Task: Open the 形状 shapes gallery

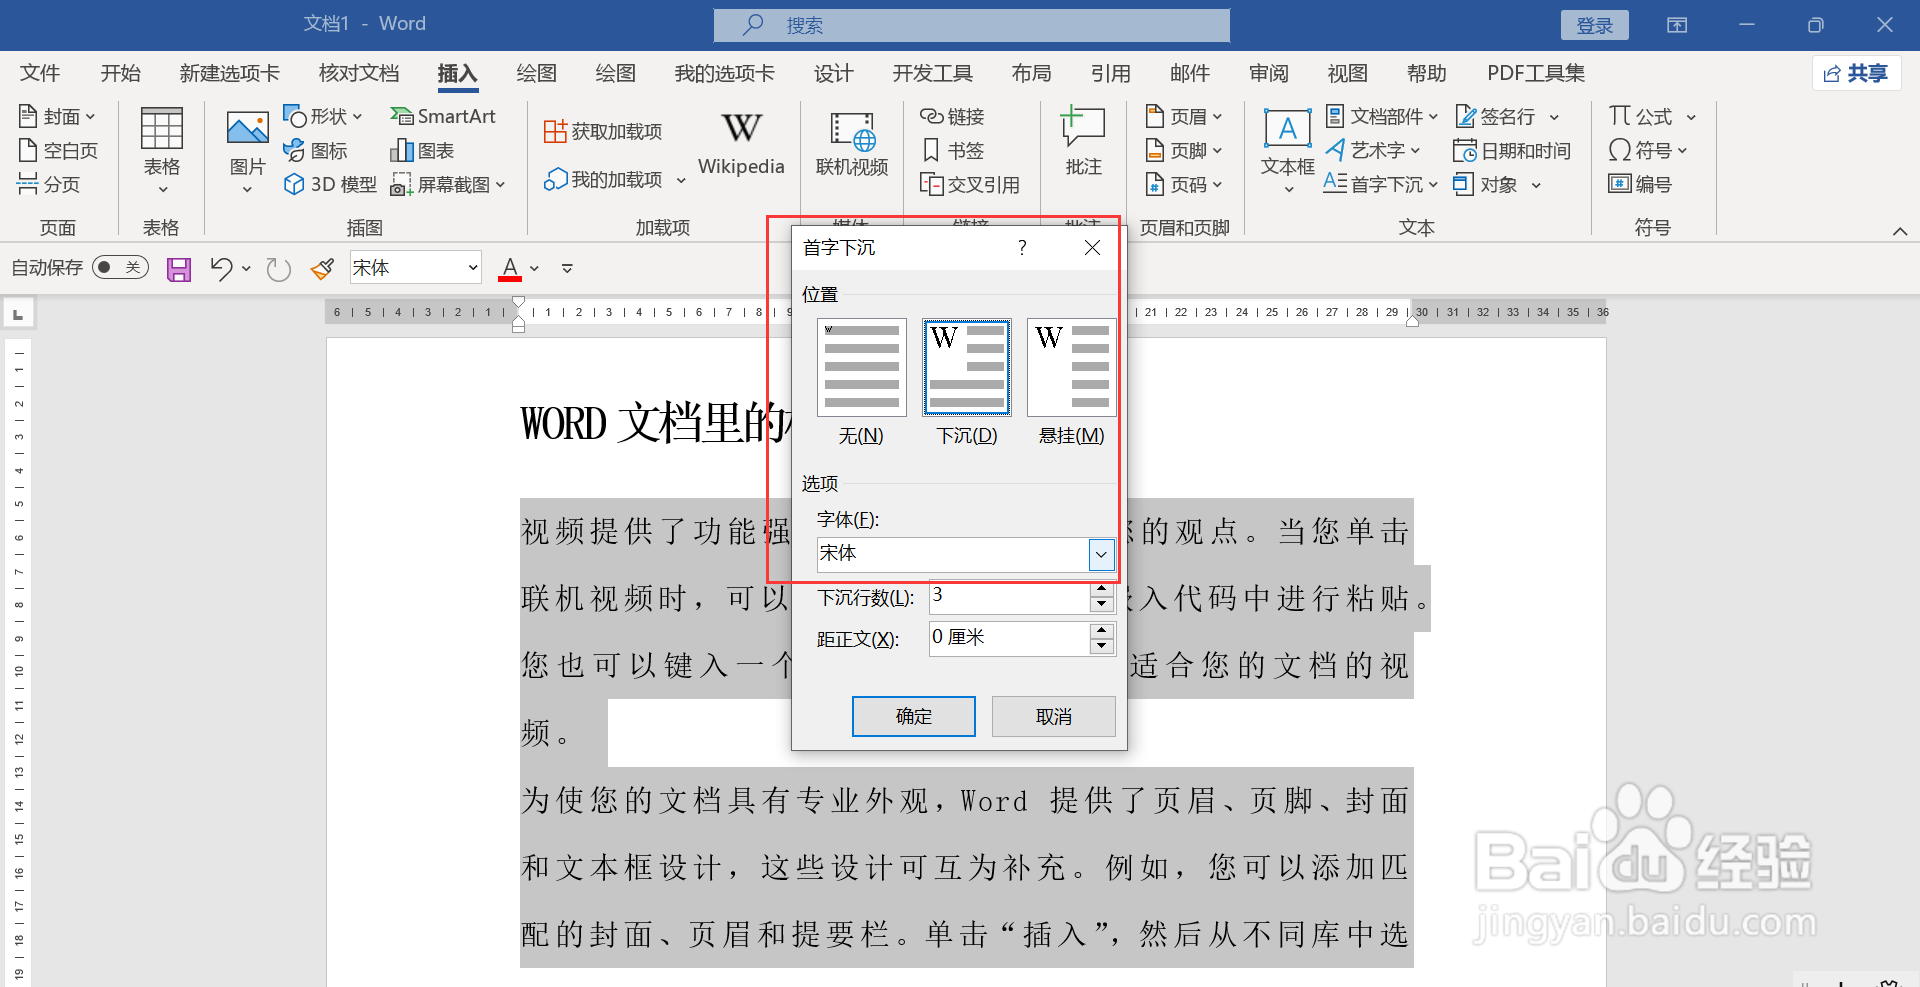Action: (322, 117)
